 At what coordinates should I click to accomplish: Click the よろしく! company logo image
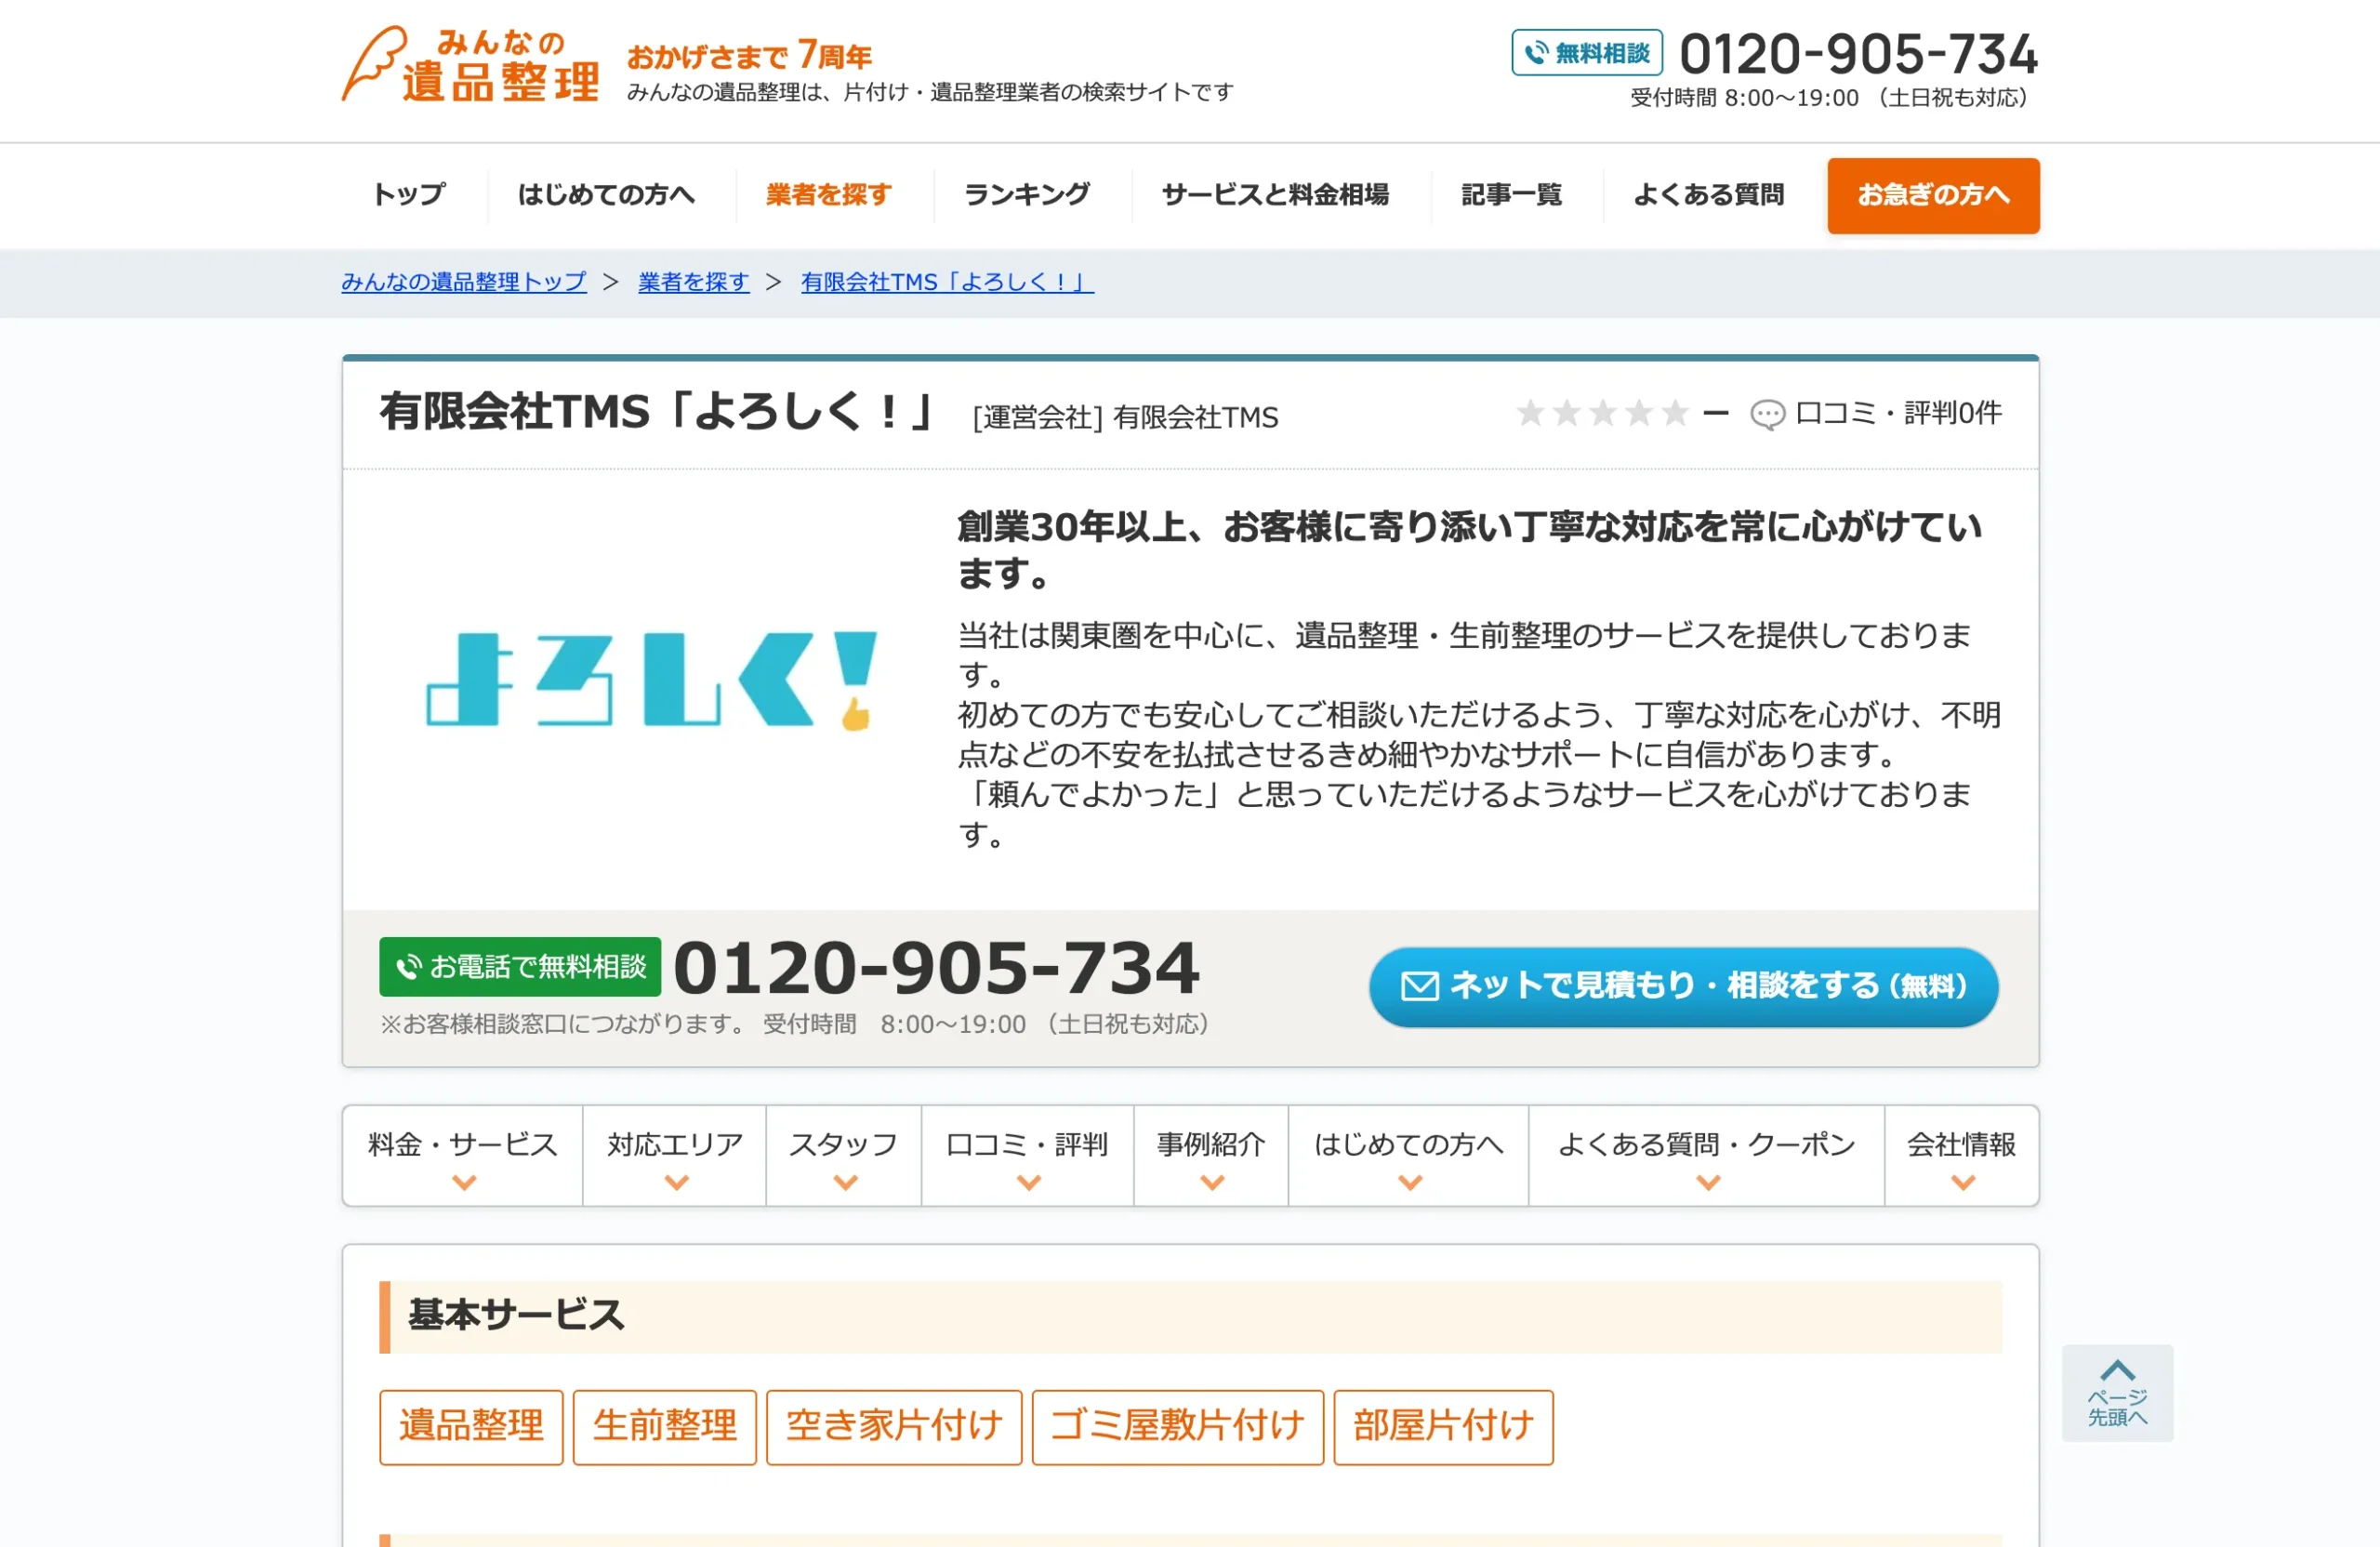click(x=651, y=680)
